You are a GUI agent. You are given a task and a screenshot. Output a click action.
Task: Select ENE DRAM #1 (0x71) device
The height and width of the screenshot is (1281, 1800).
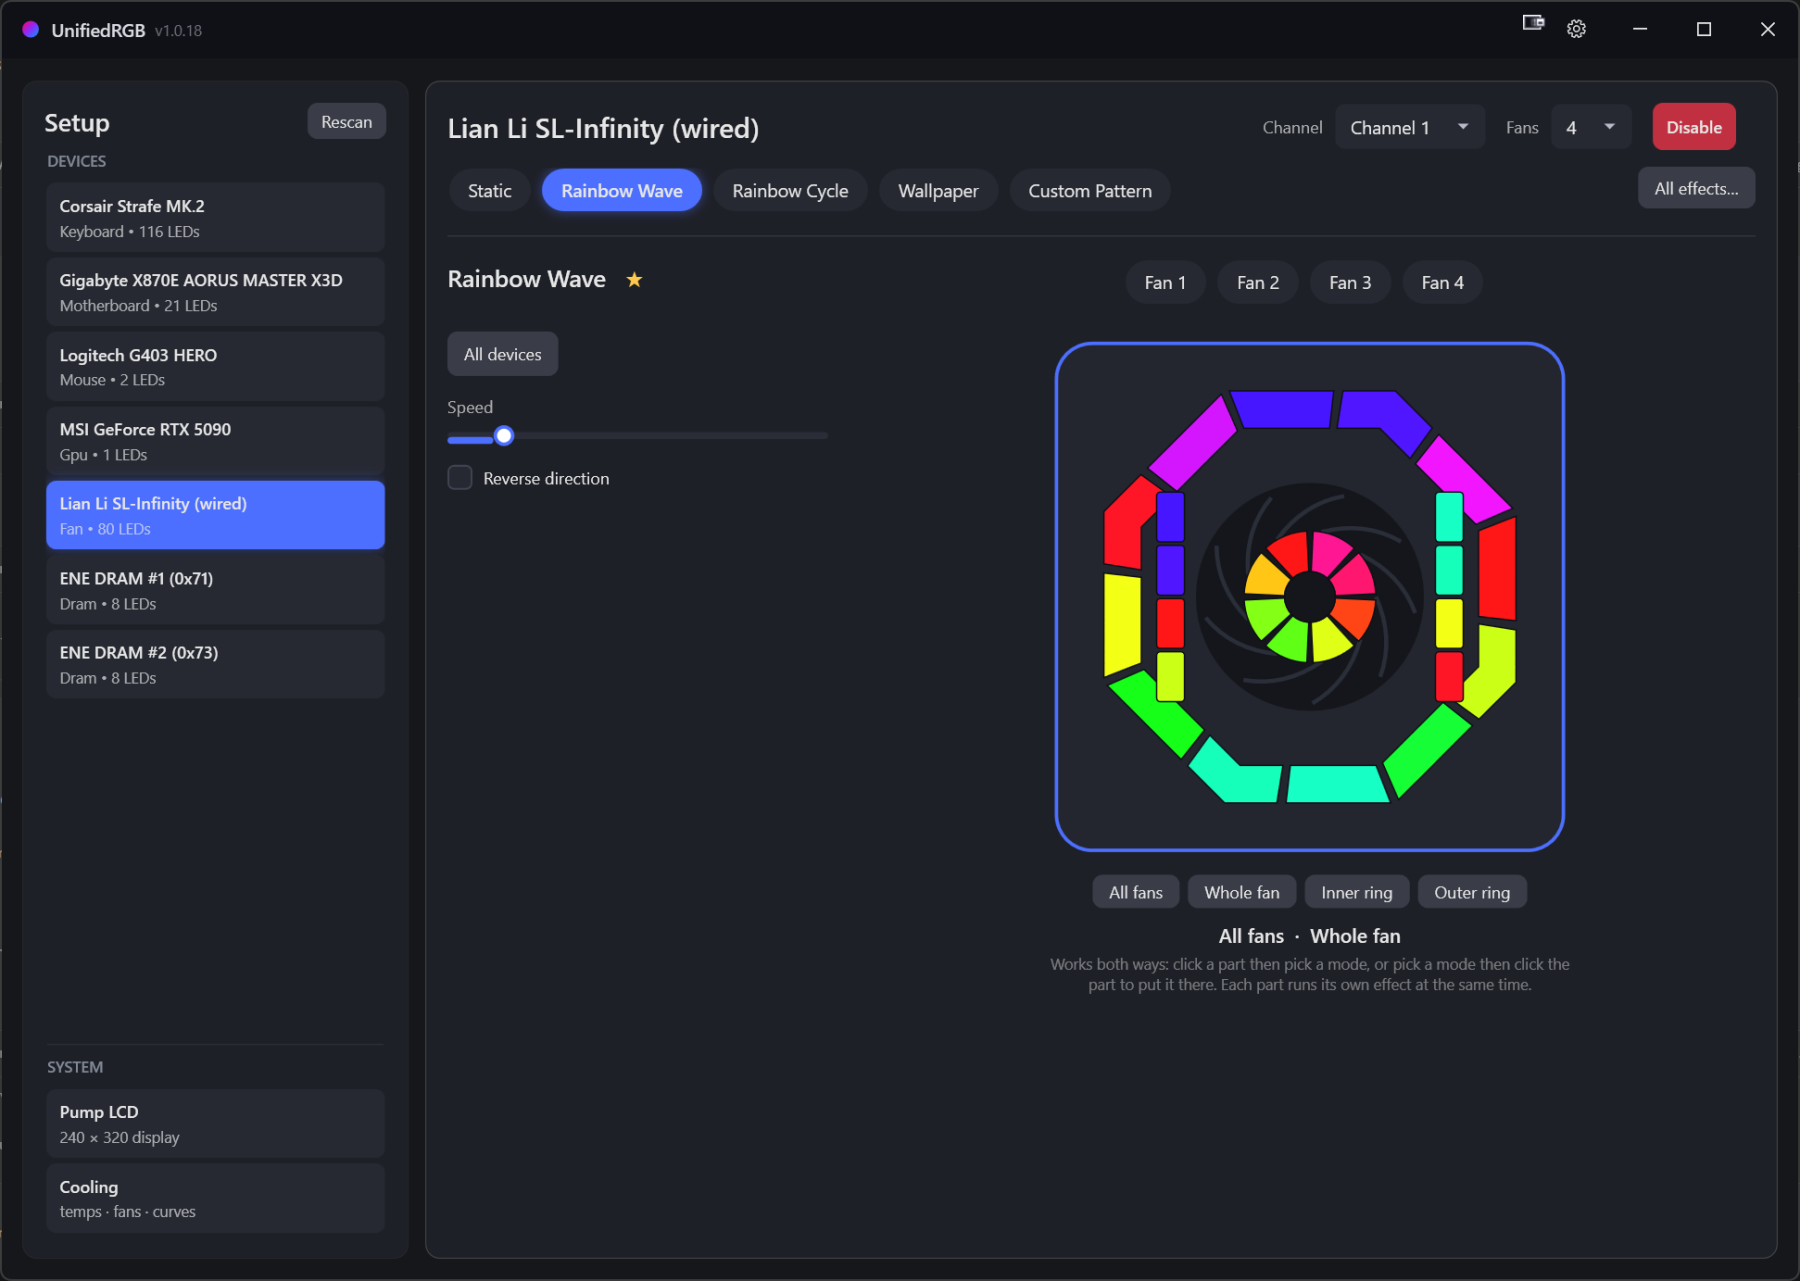pos(215,590)
